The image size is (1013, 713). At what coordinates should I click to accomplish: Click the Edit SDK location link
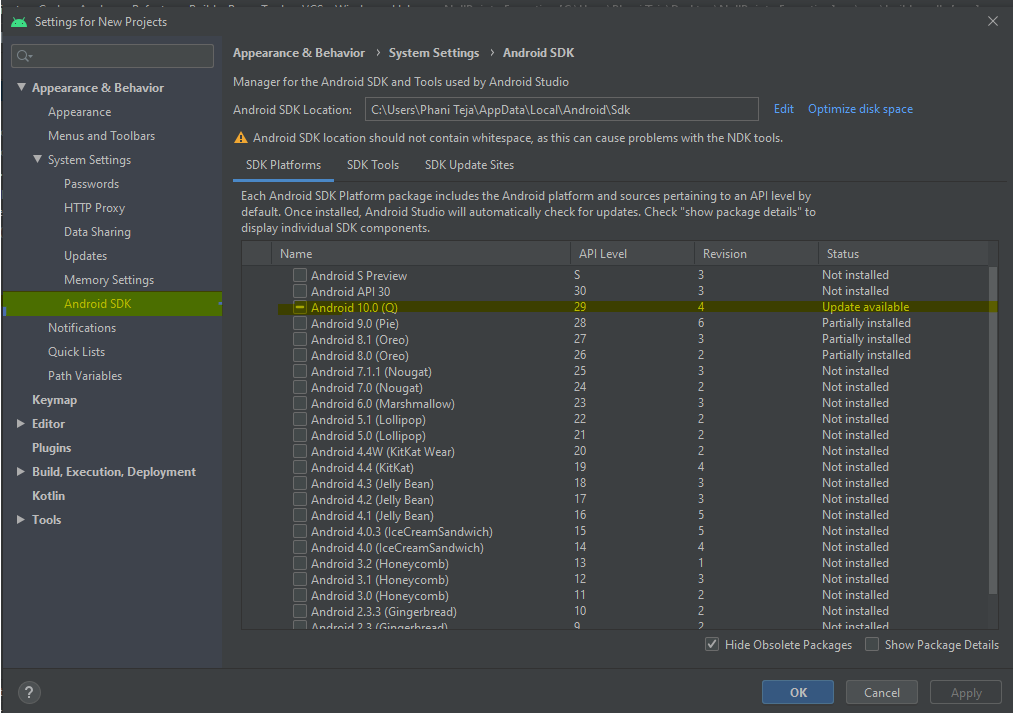coord(784,109)
